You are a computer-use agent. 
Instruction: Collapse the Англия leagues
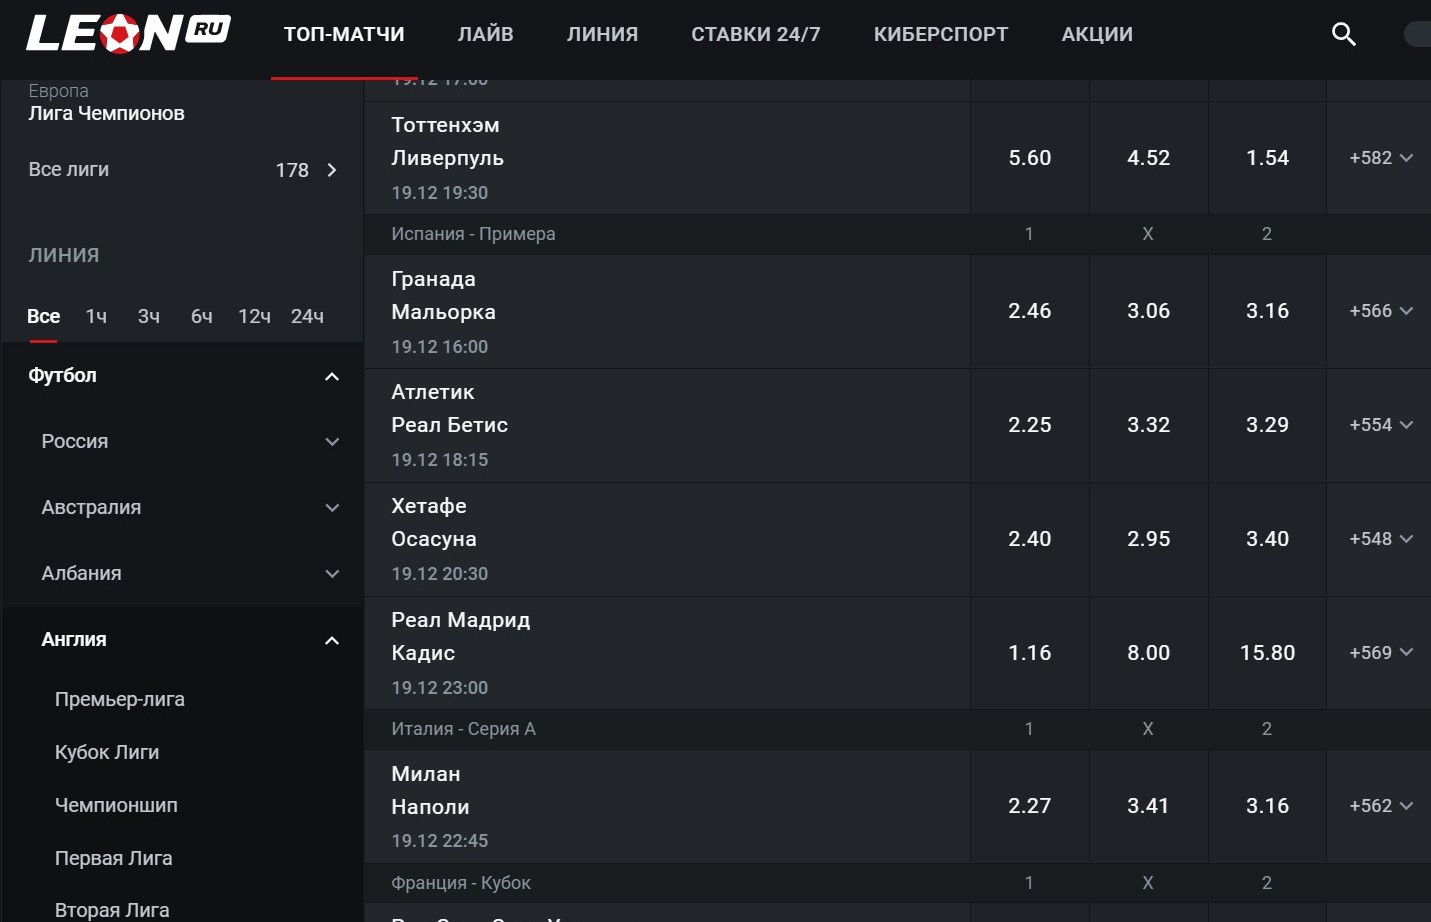point(182,639)
